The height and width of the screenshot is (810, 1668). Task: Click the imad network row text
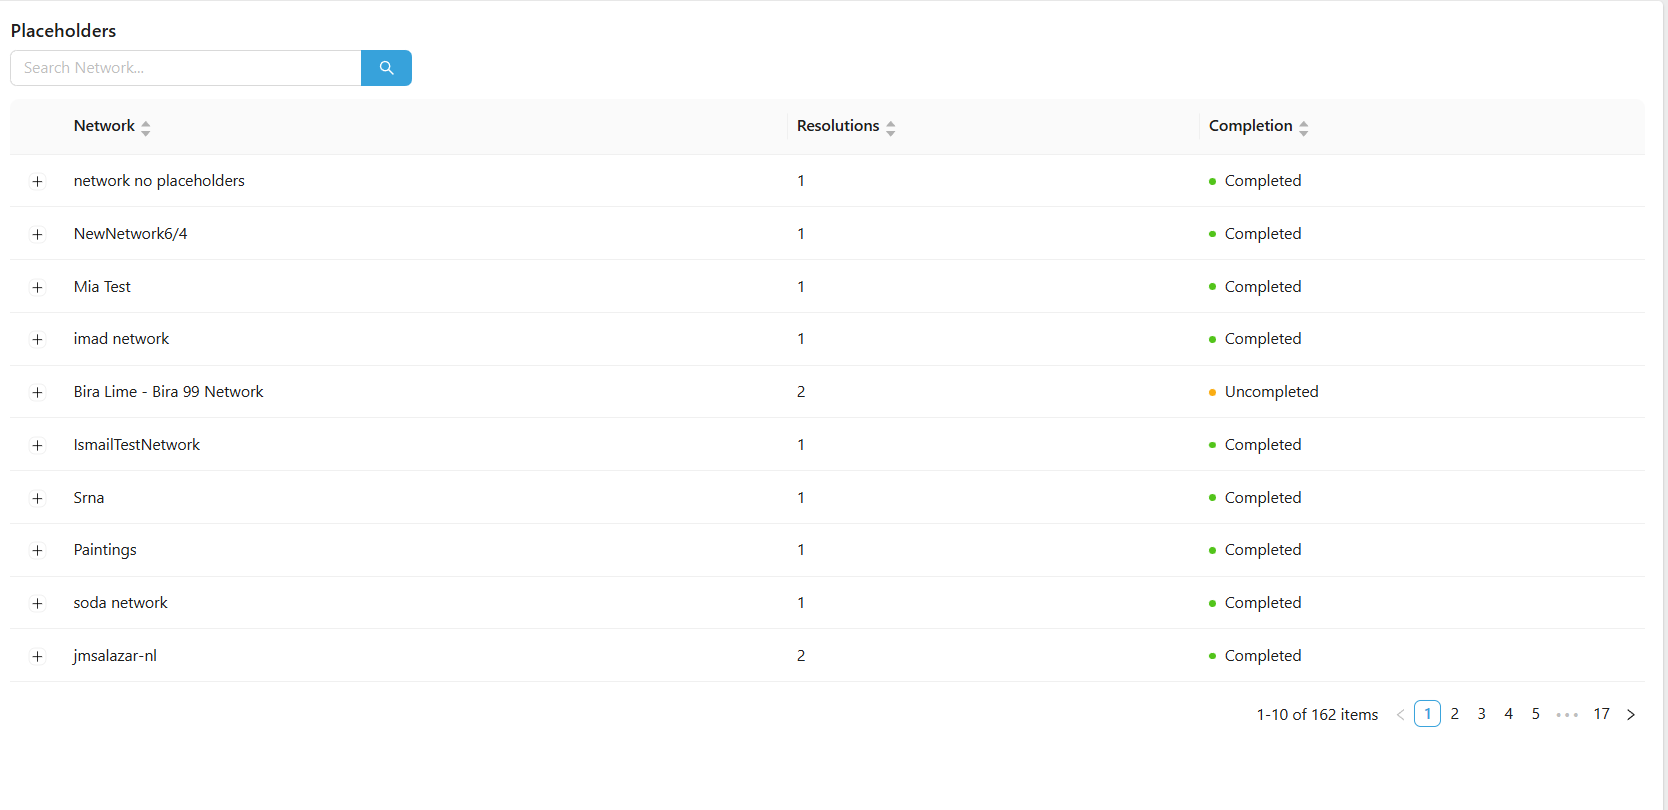tap(121, 339)
